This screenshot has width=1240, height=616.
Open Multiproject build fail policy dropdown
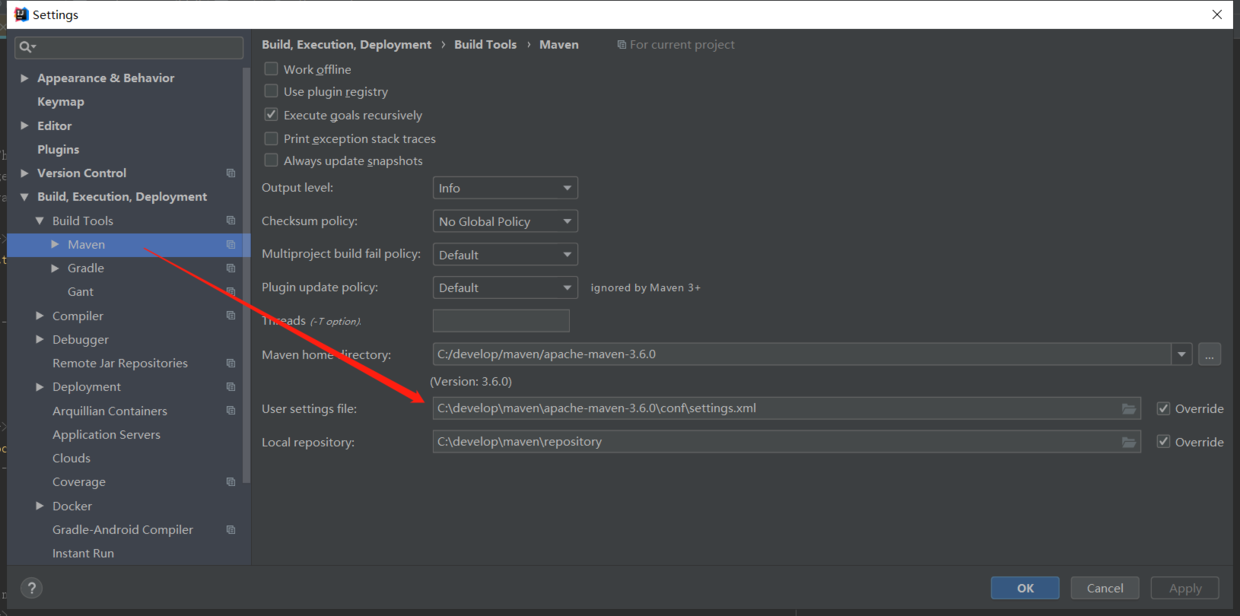click(x=505, y=255)
